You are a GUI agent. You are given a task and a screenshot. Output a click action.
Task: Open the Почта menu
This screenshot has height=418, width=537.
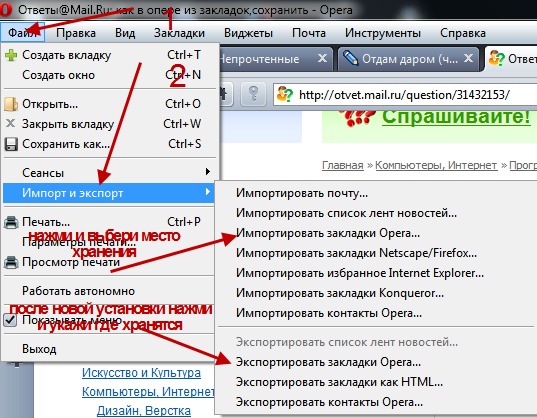click(x=309, y=33)
